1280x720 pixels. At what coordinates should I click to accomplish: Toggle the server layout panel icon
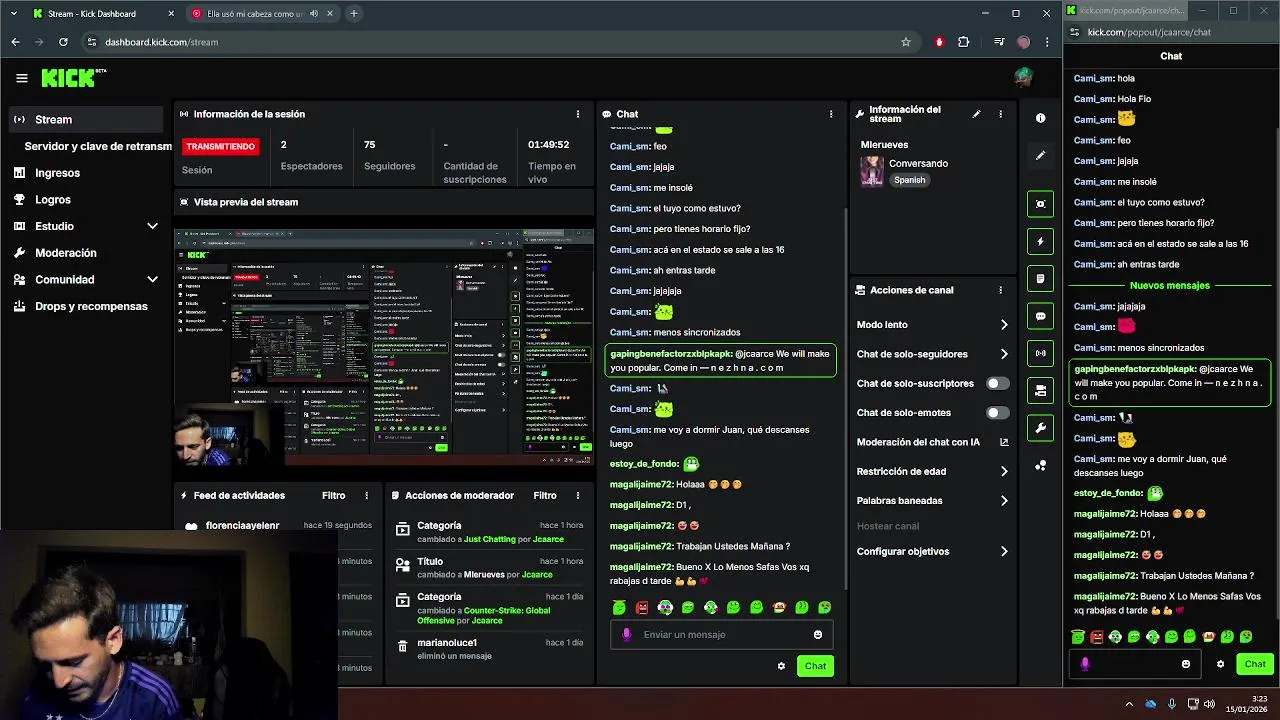1041,391
